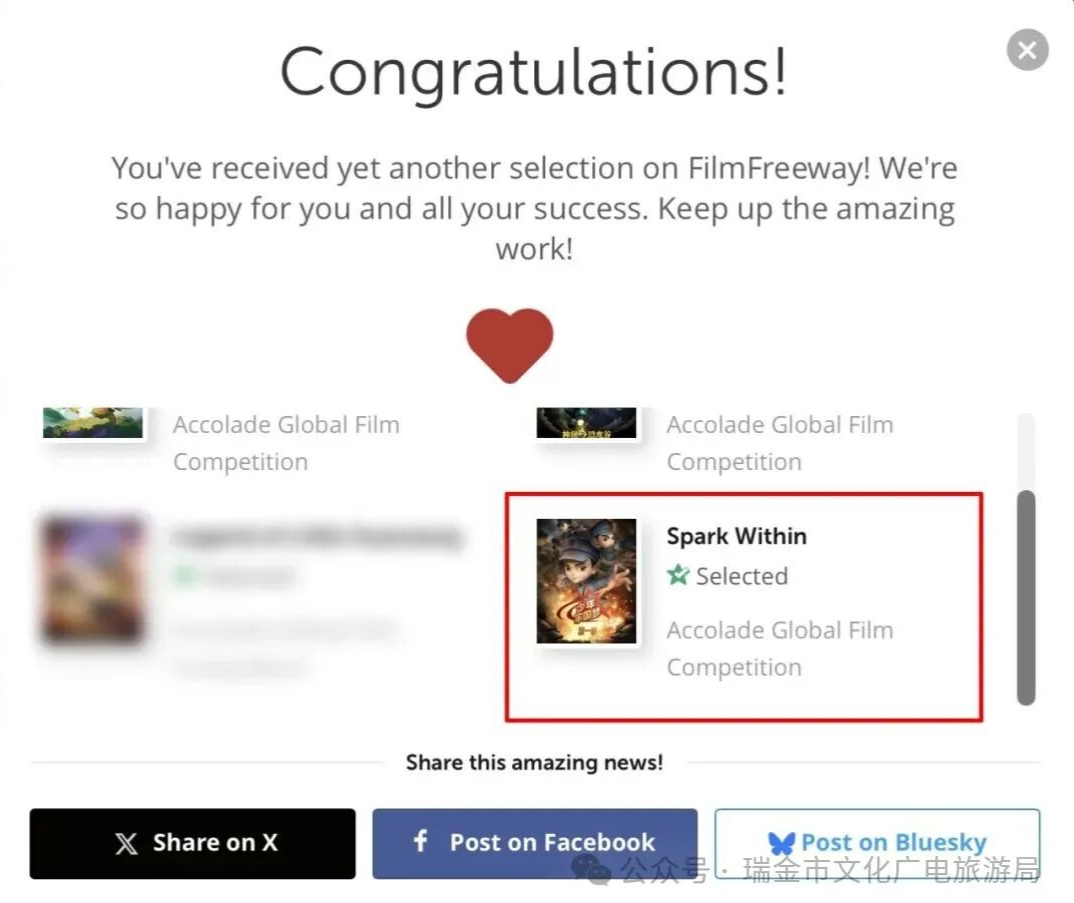Open the top-left landscape film thumbnail

[x=93, y=423]
